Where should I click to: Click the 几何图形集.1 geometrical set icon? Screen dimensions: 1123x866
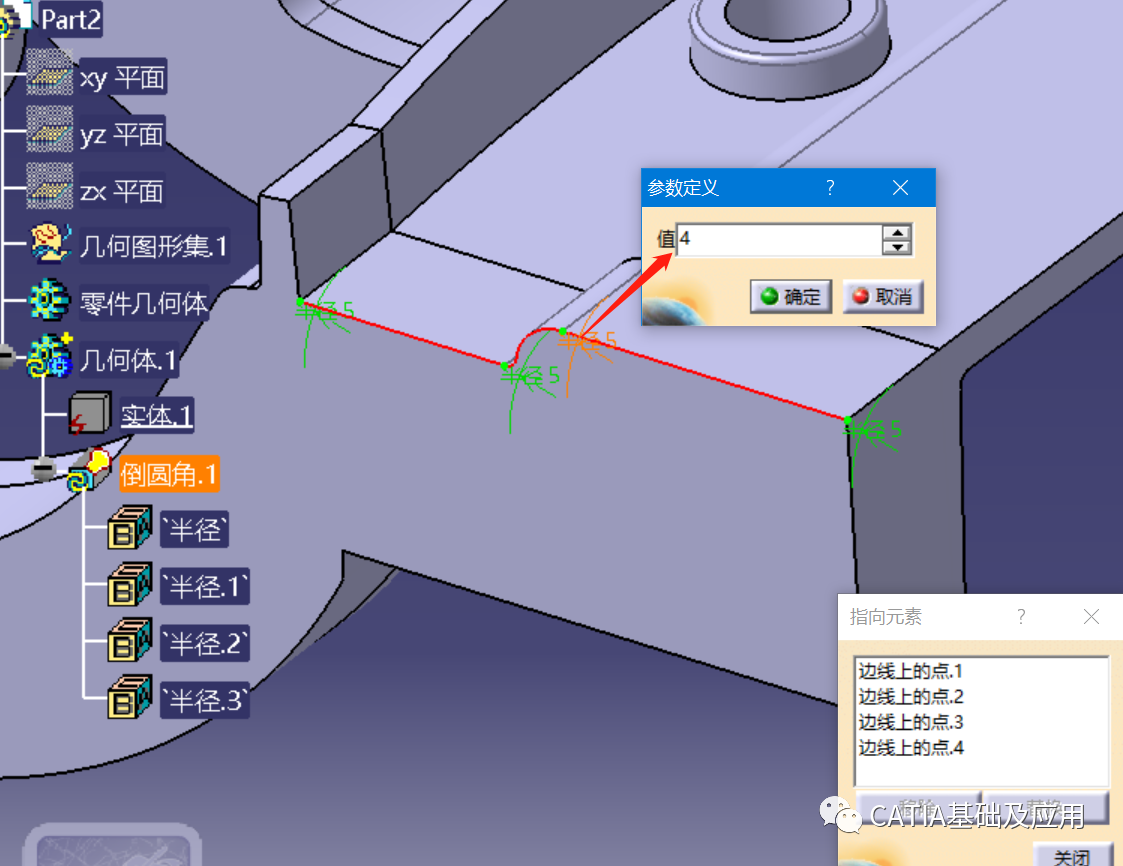click(50, 243)
